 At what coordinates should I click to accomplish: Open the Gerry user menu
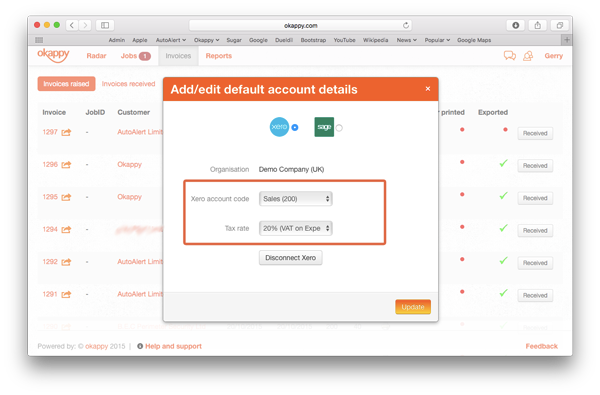(554, 56)
